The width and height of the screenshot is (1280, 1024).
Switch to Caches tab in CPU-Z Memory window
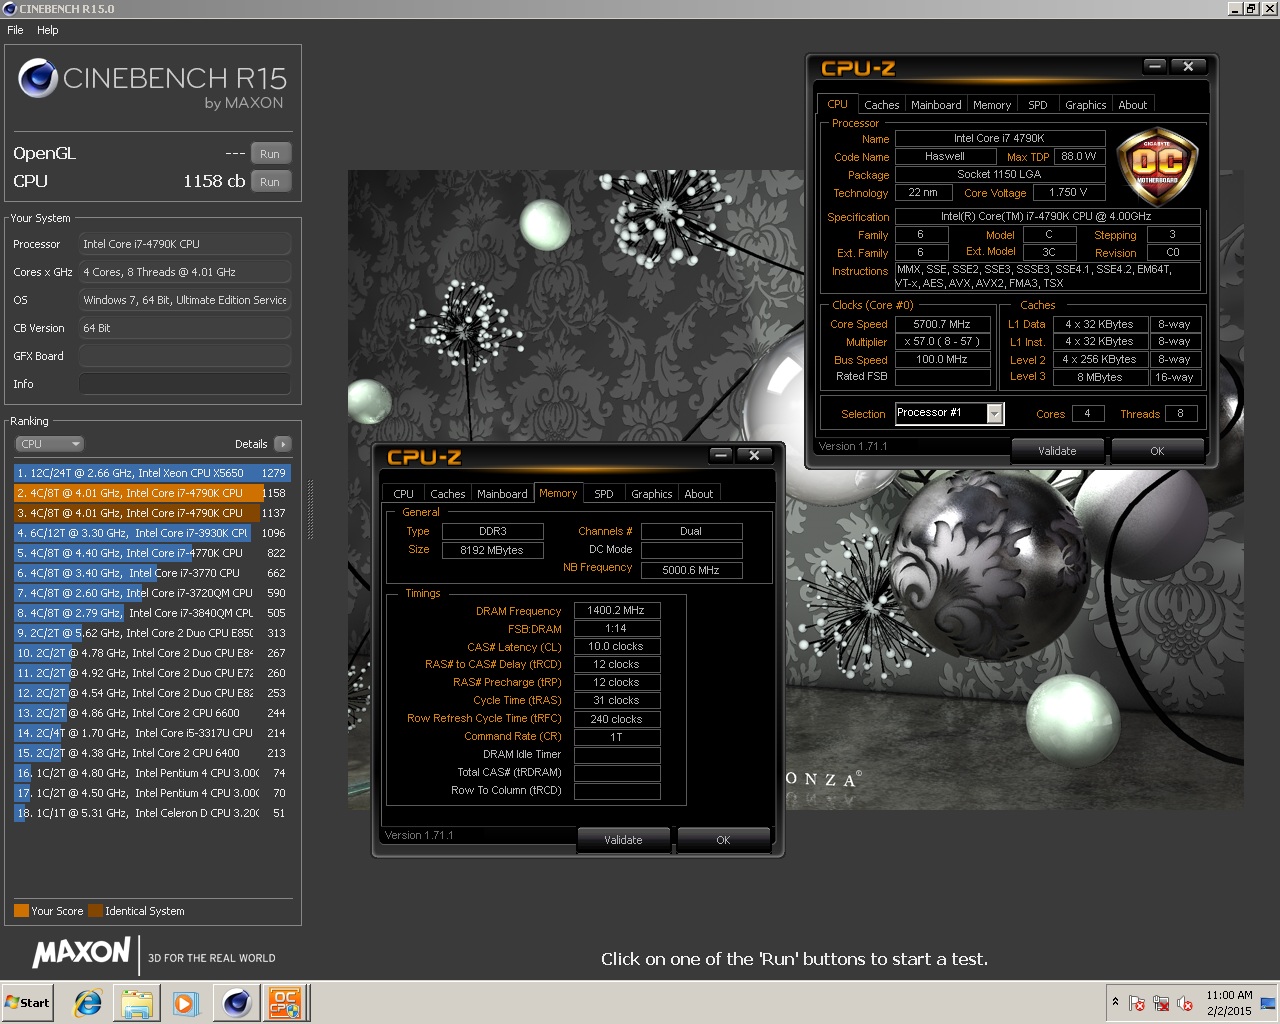[x=447, y=494]
